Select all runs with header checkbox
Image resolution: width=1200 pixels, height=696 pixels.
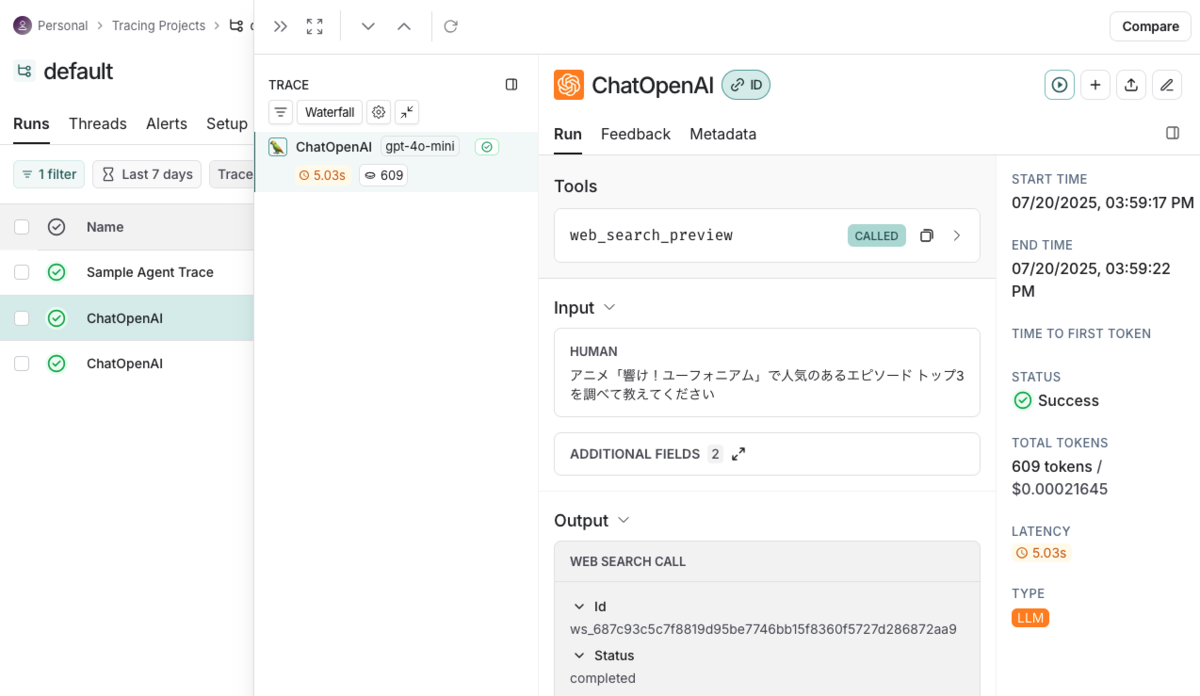click(22, 227)
